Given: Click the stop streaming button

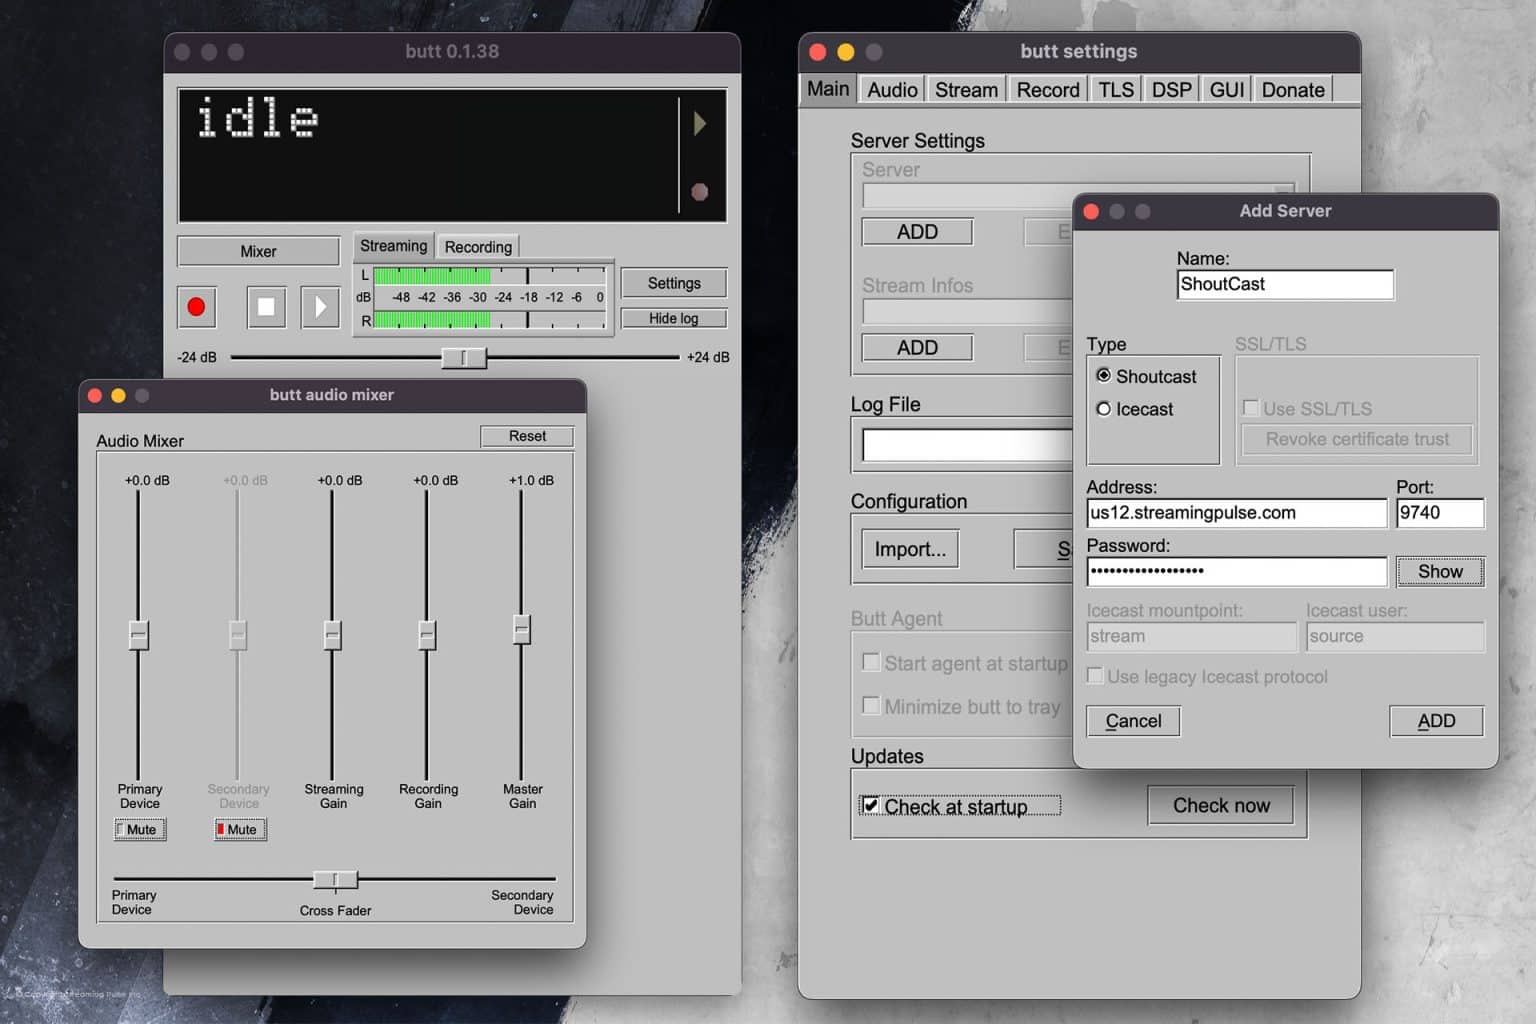Looking at the screenshot, I should click(x=265, y=307).
